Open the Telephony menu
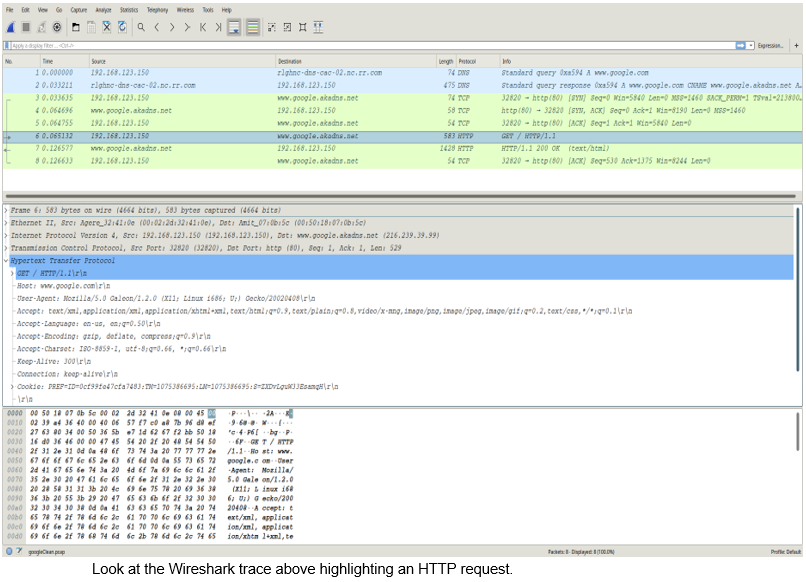806x582 pixels. coord(157,10)
